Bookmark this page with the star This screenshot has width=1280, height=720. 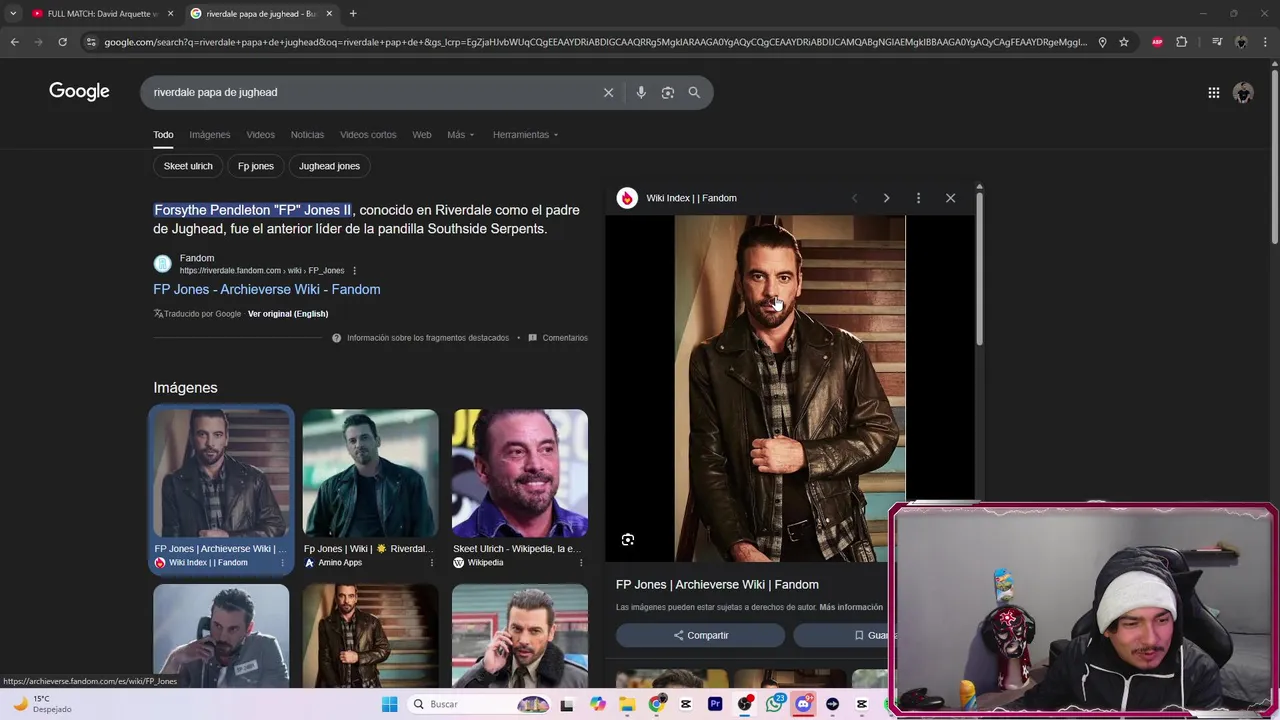pyautogui.click(x=1124, y=42)
